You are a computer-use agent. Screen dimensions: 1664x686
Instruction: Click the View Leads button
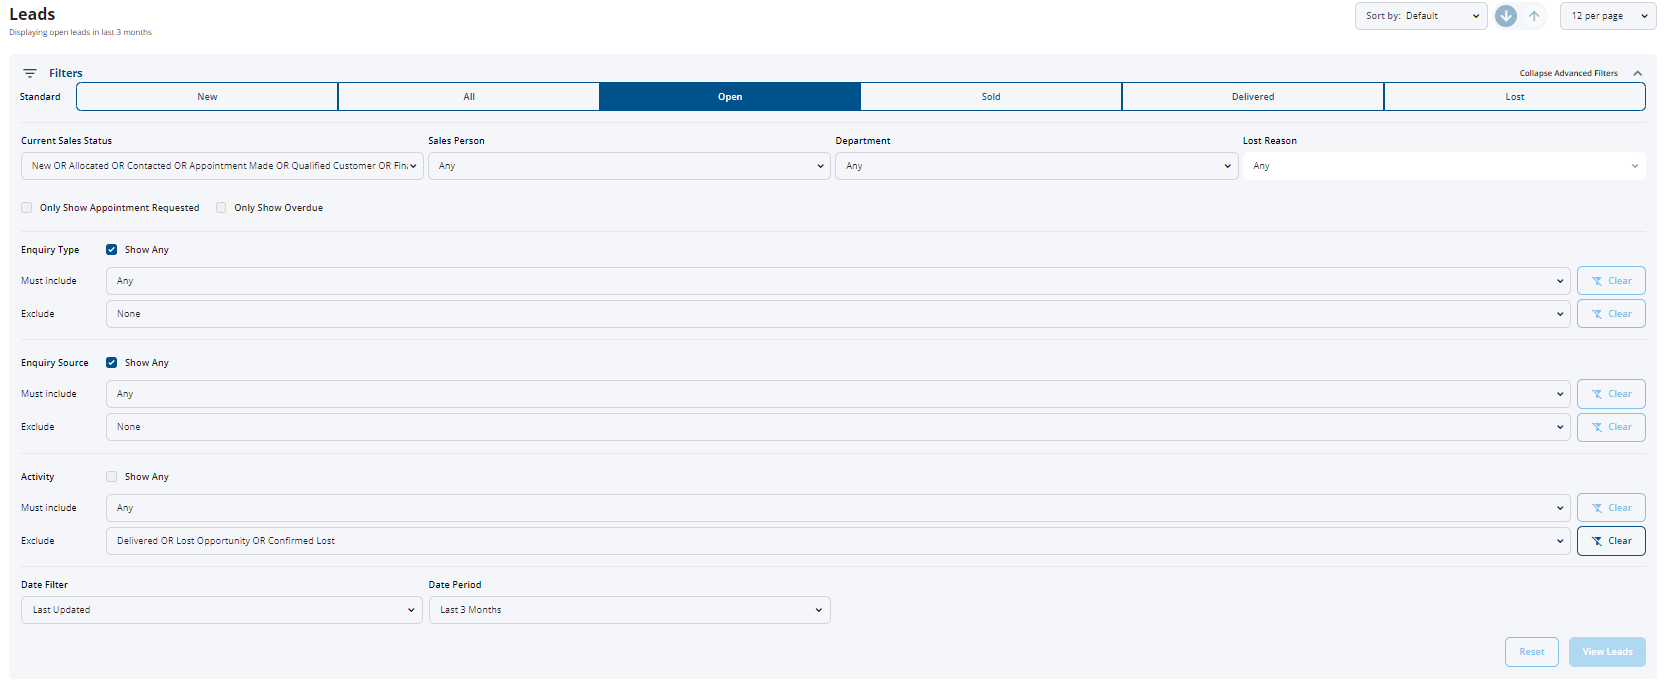[x=1607, y=652]
